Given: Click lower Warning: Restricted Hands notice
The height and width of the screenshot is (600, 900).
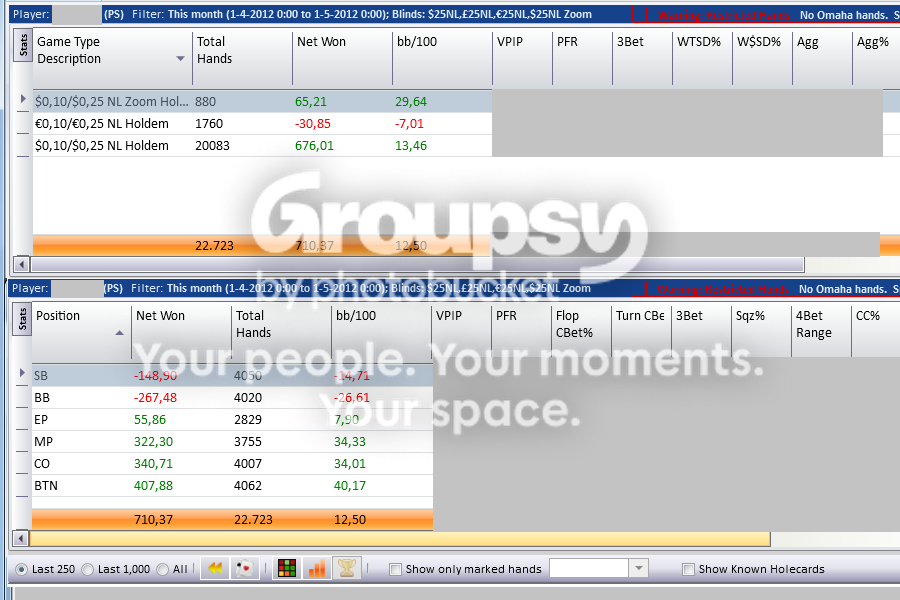Looking at the screenshot, I should [723, 289].
